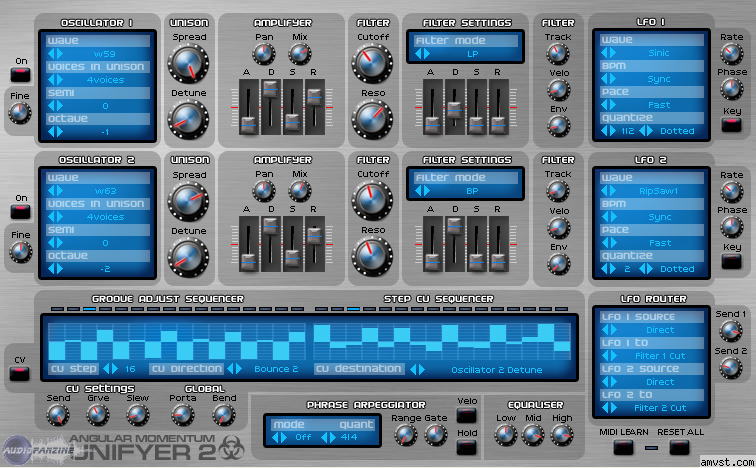The height and width of the screenshot is (468, 756).
Task: Click the LFO 1 Key button
Action: tap(732, 125)
